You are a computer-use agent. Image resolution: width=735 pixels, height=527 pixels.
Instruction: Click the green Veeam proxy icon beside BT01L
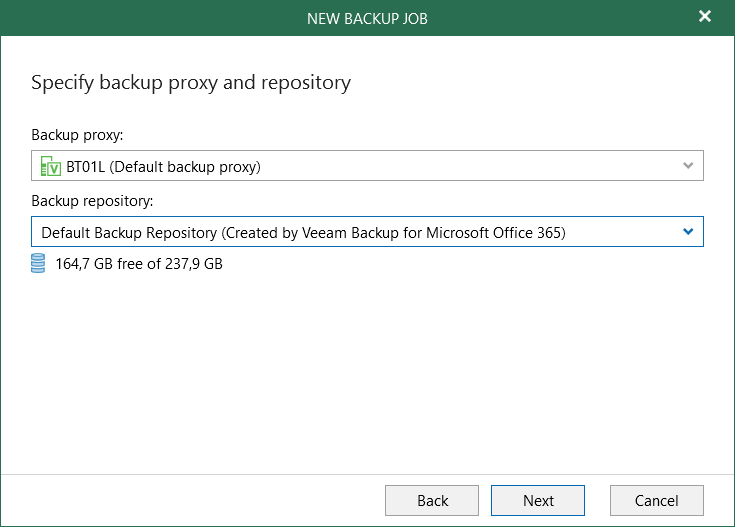pos(50,166)
